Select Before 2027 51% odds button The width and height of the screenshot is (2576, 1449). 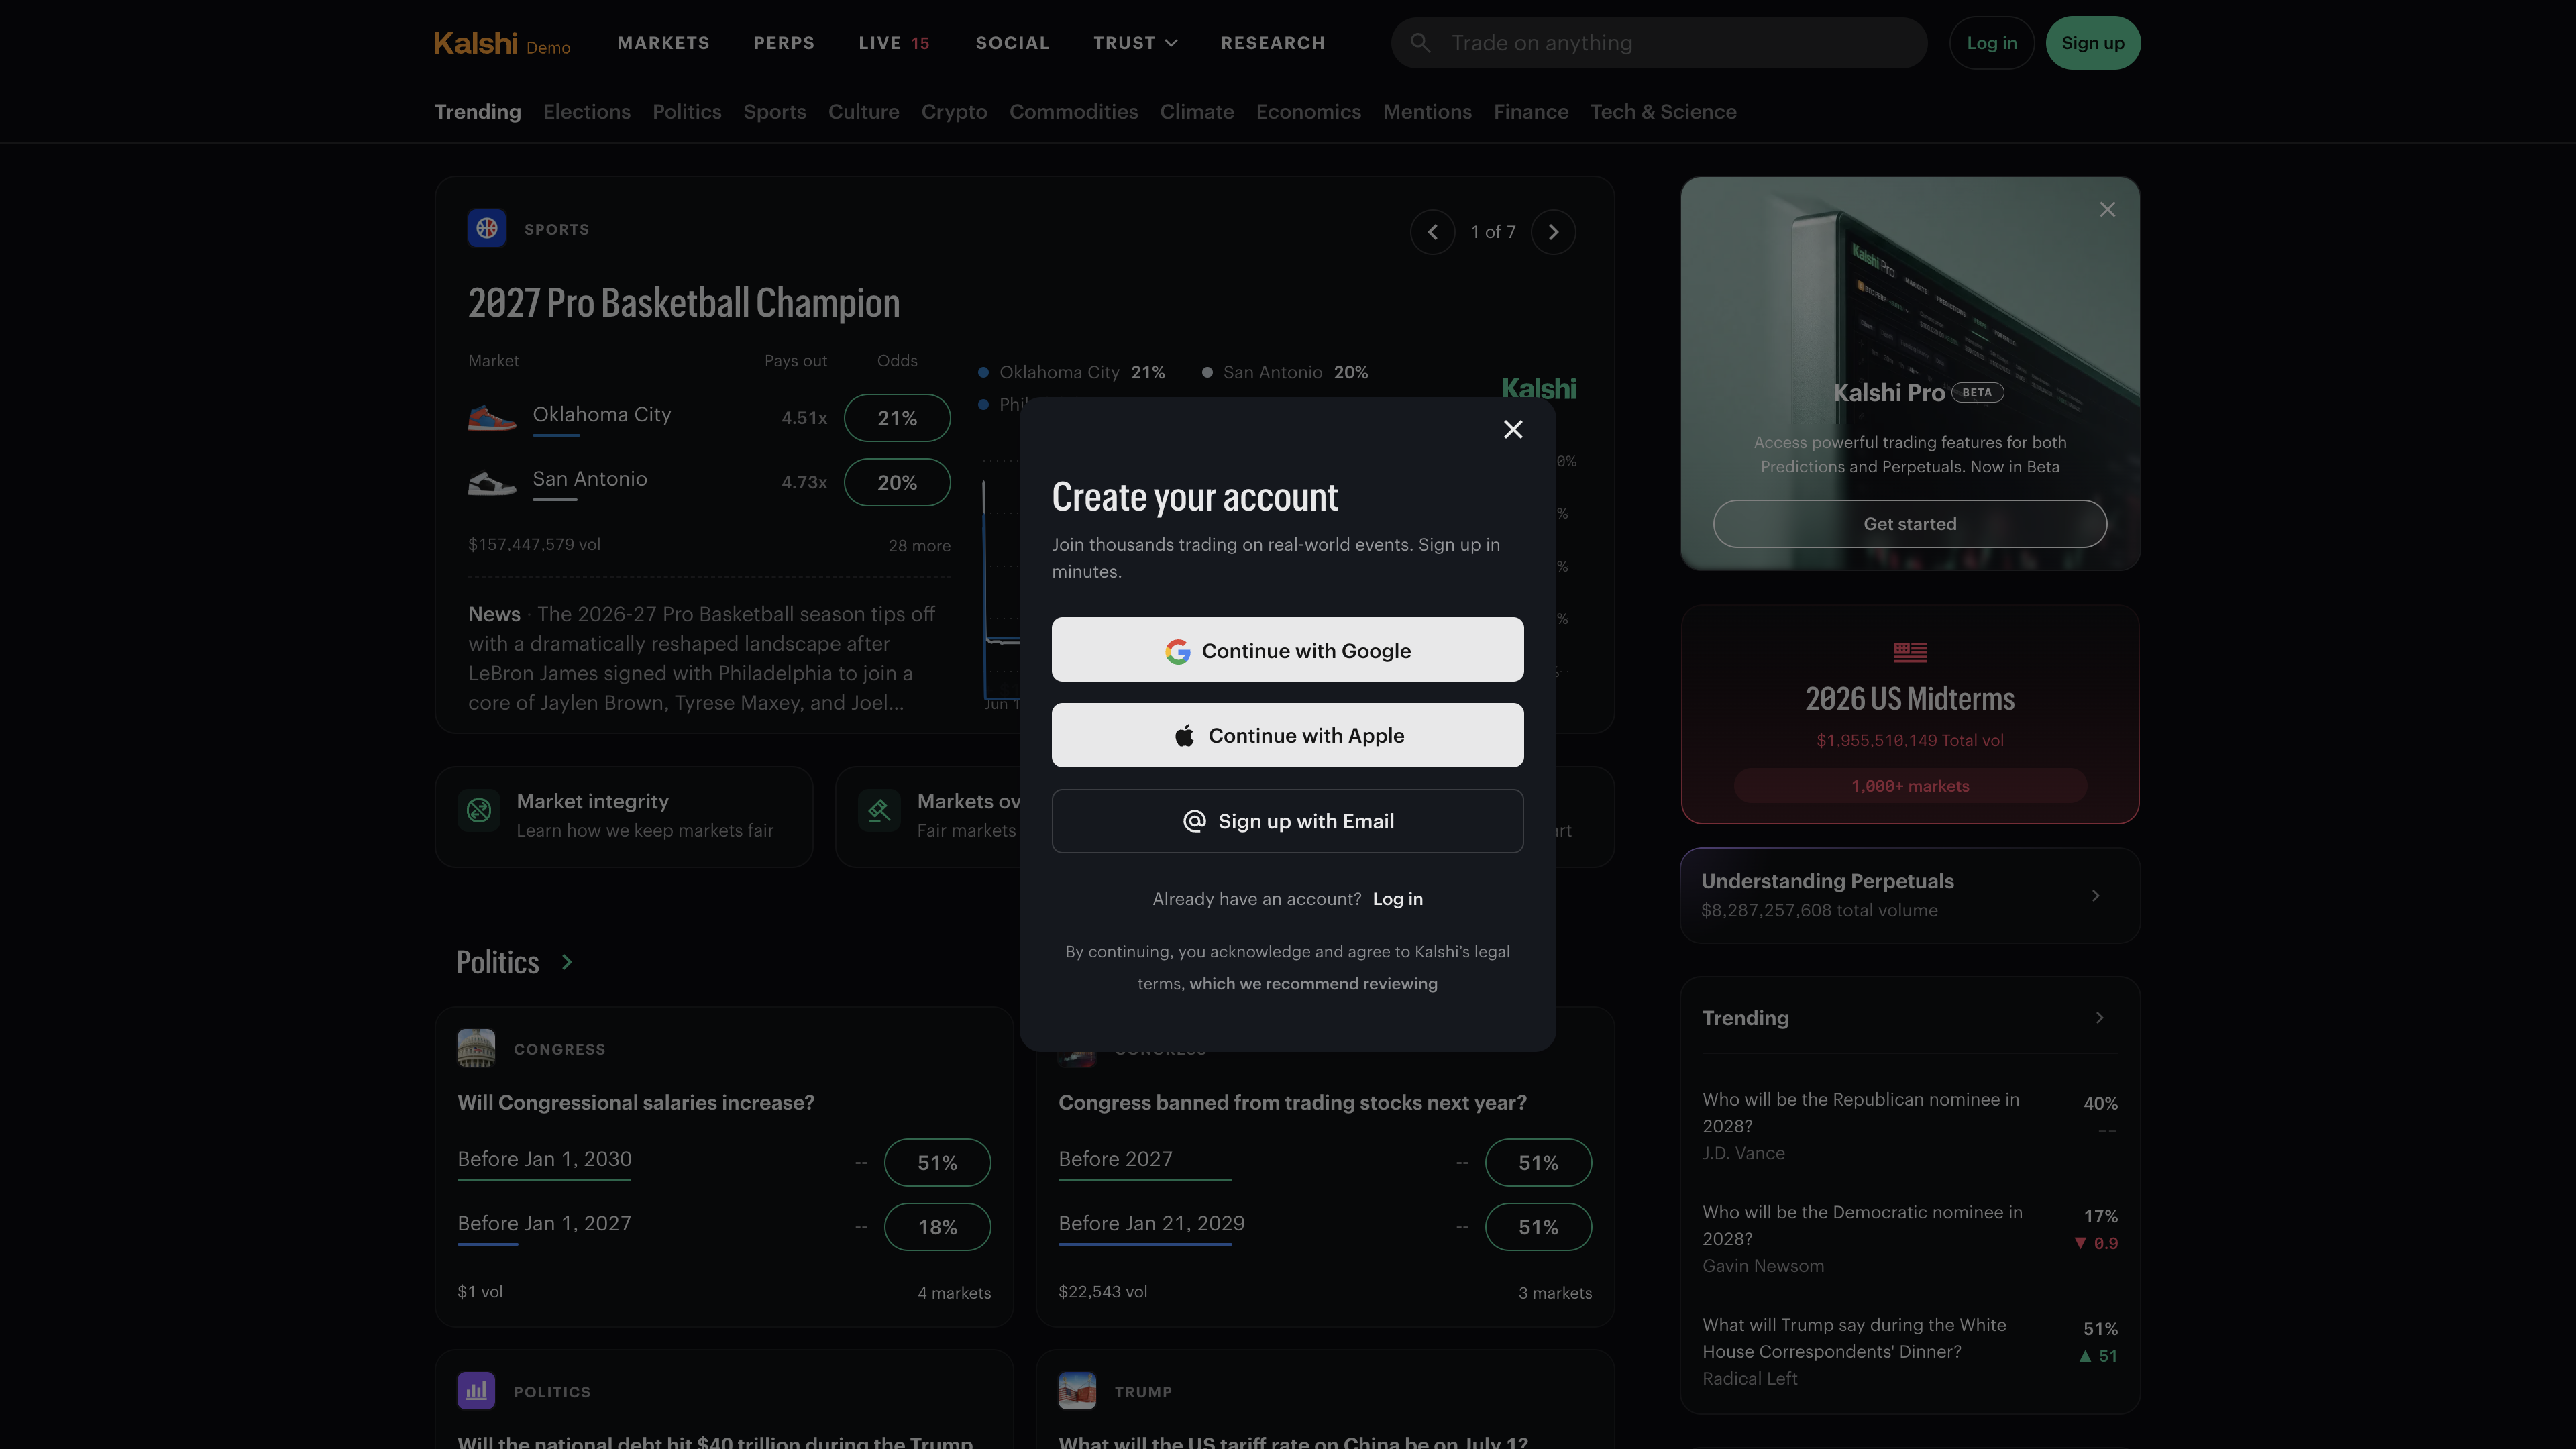click(1538, 1163)
